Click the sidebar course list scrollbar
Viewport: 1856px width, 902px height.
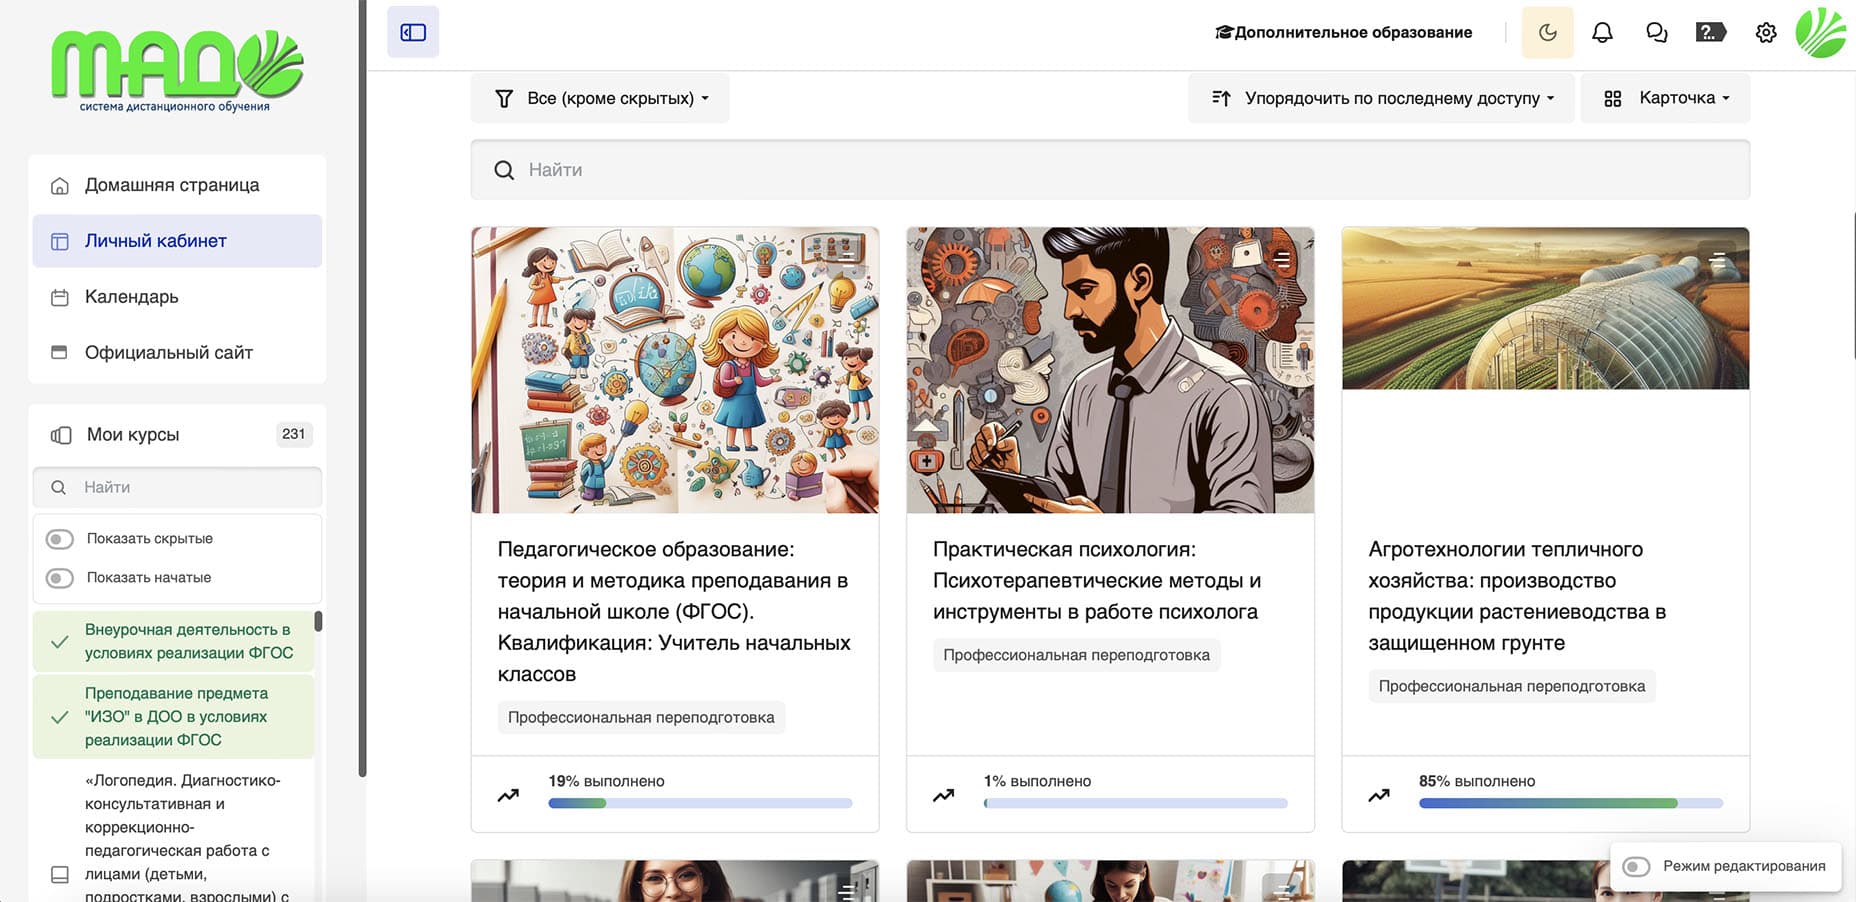[x=318, y=621]
